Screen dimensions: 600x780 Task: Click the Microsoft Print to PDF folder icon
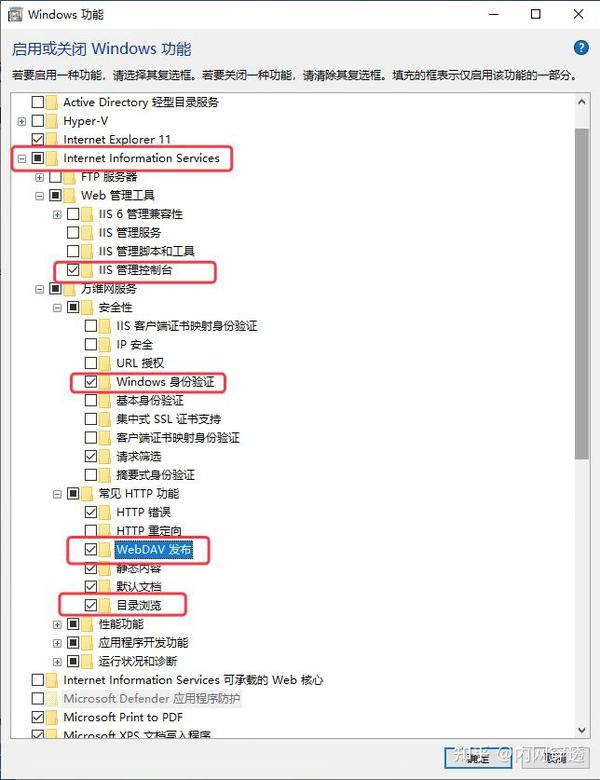point(52,717)
